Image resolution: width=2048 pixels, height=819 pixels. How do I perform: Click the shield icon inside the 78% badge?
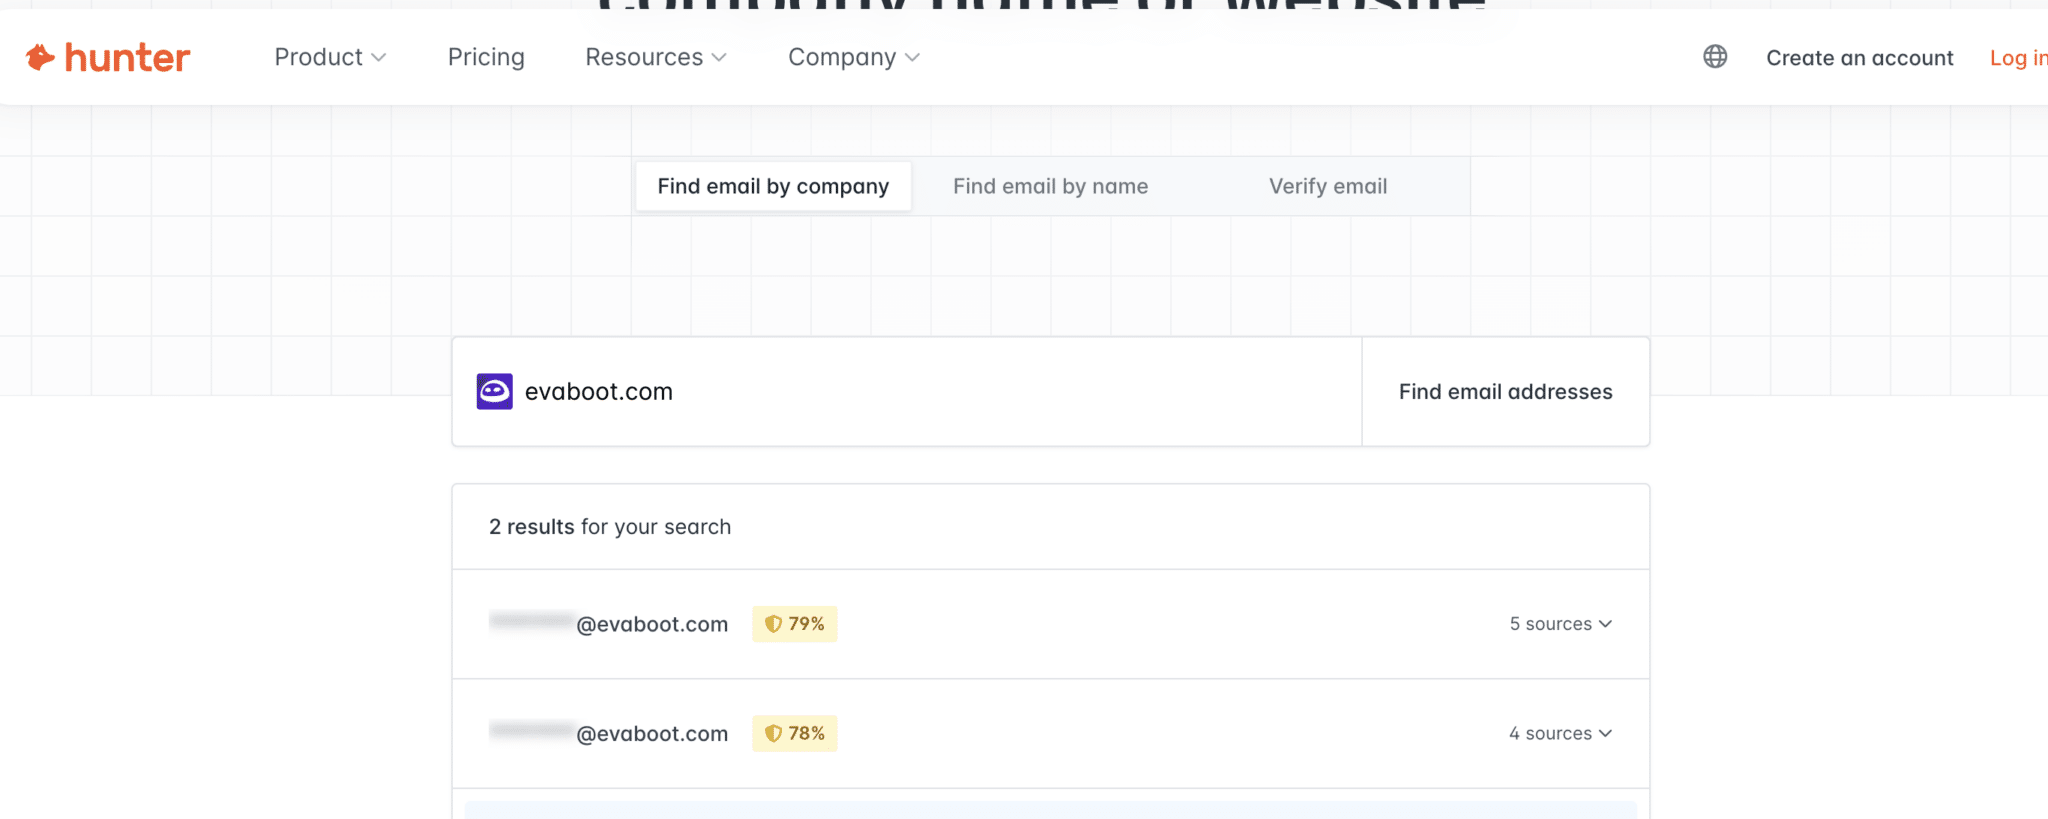[774, 733]
